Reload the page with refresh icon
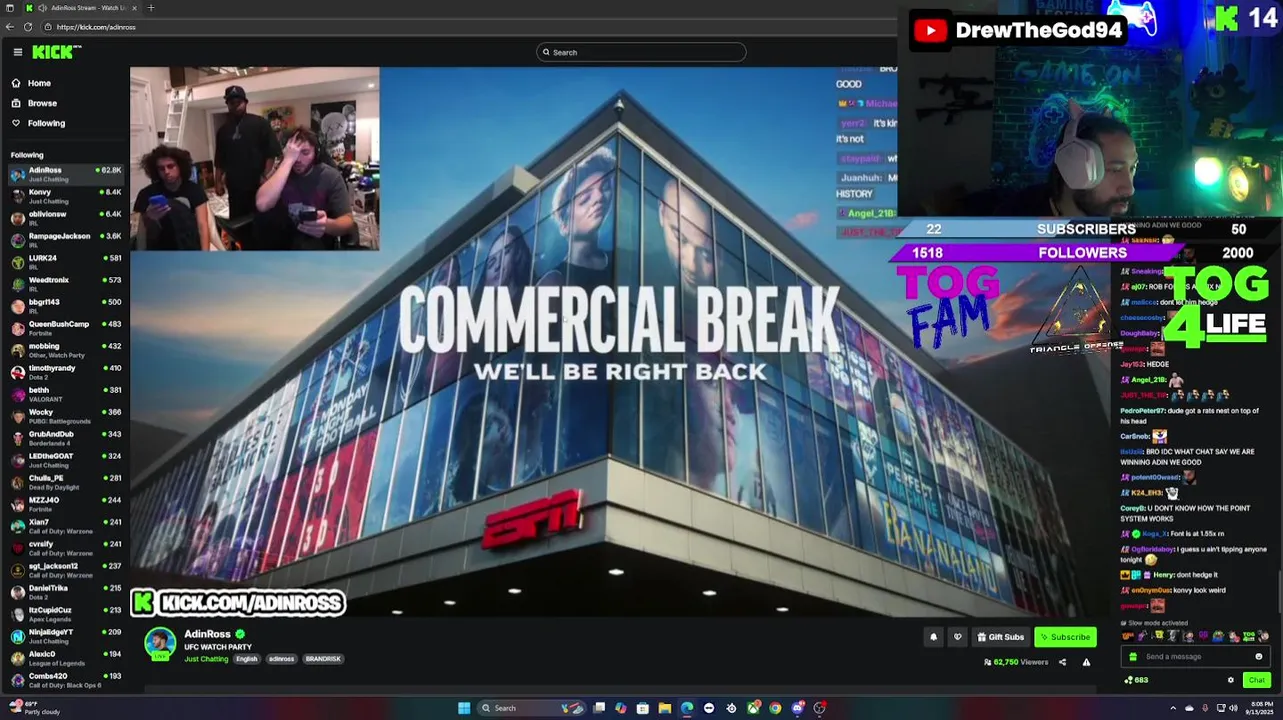1283x720 pixels. click(28, 27)
